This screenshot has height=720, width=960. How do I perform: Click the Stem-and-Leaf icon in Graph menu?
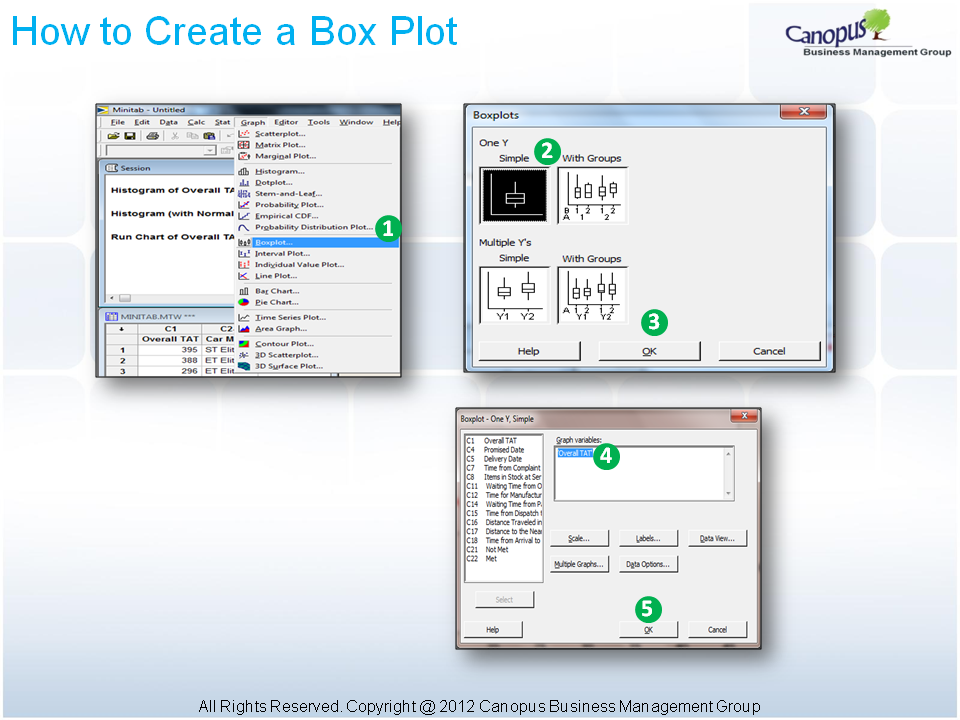244,193
